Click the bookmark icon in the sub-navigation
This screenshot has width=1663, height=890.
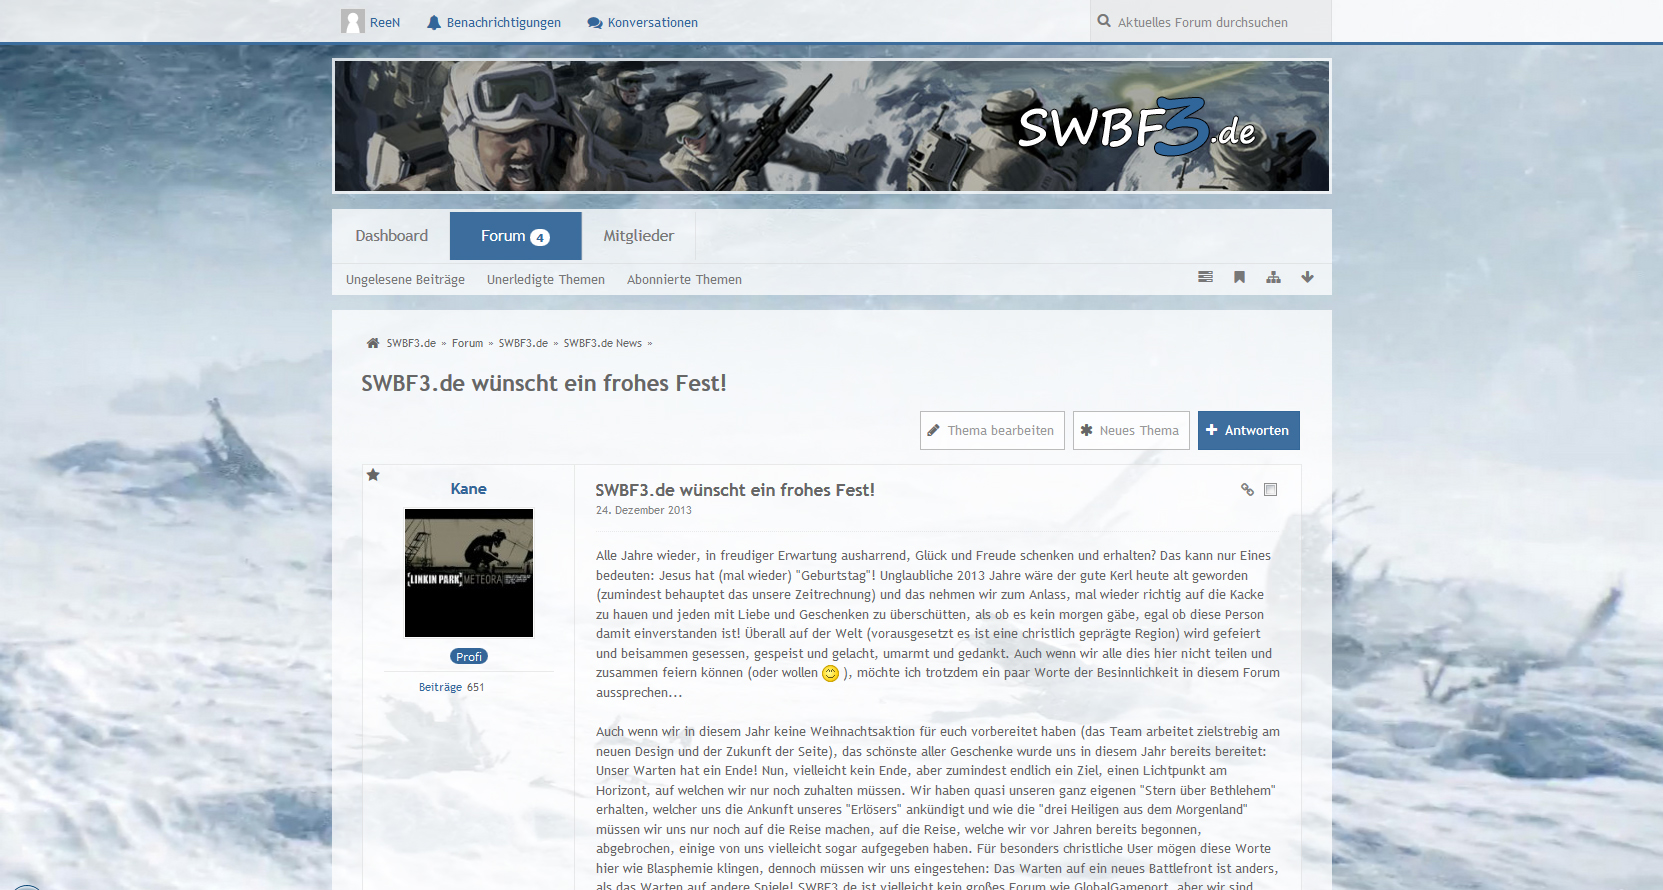pos(1239,277)
